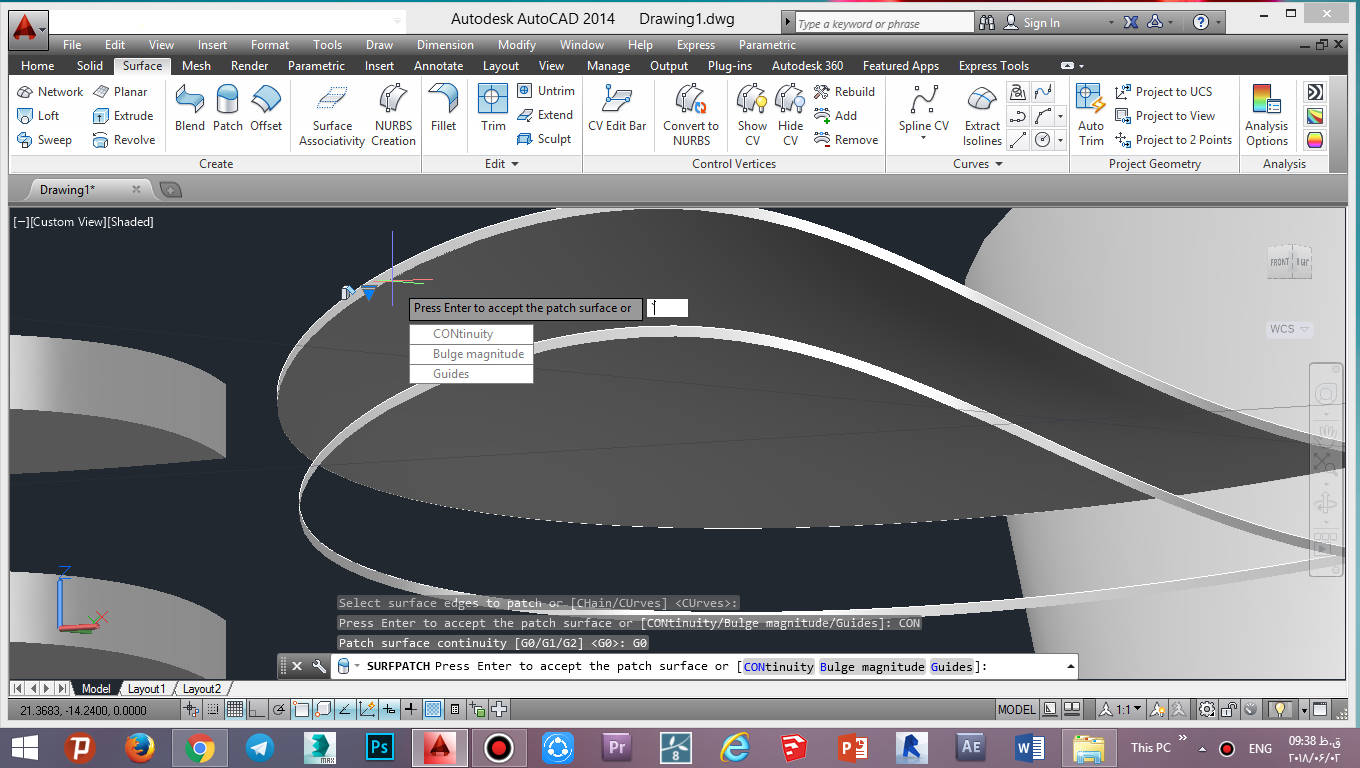Screen dimensions: 1360x768
Task: Hide control vertices with Hide CV
Action: (x=790, y=115)
